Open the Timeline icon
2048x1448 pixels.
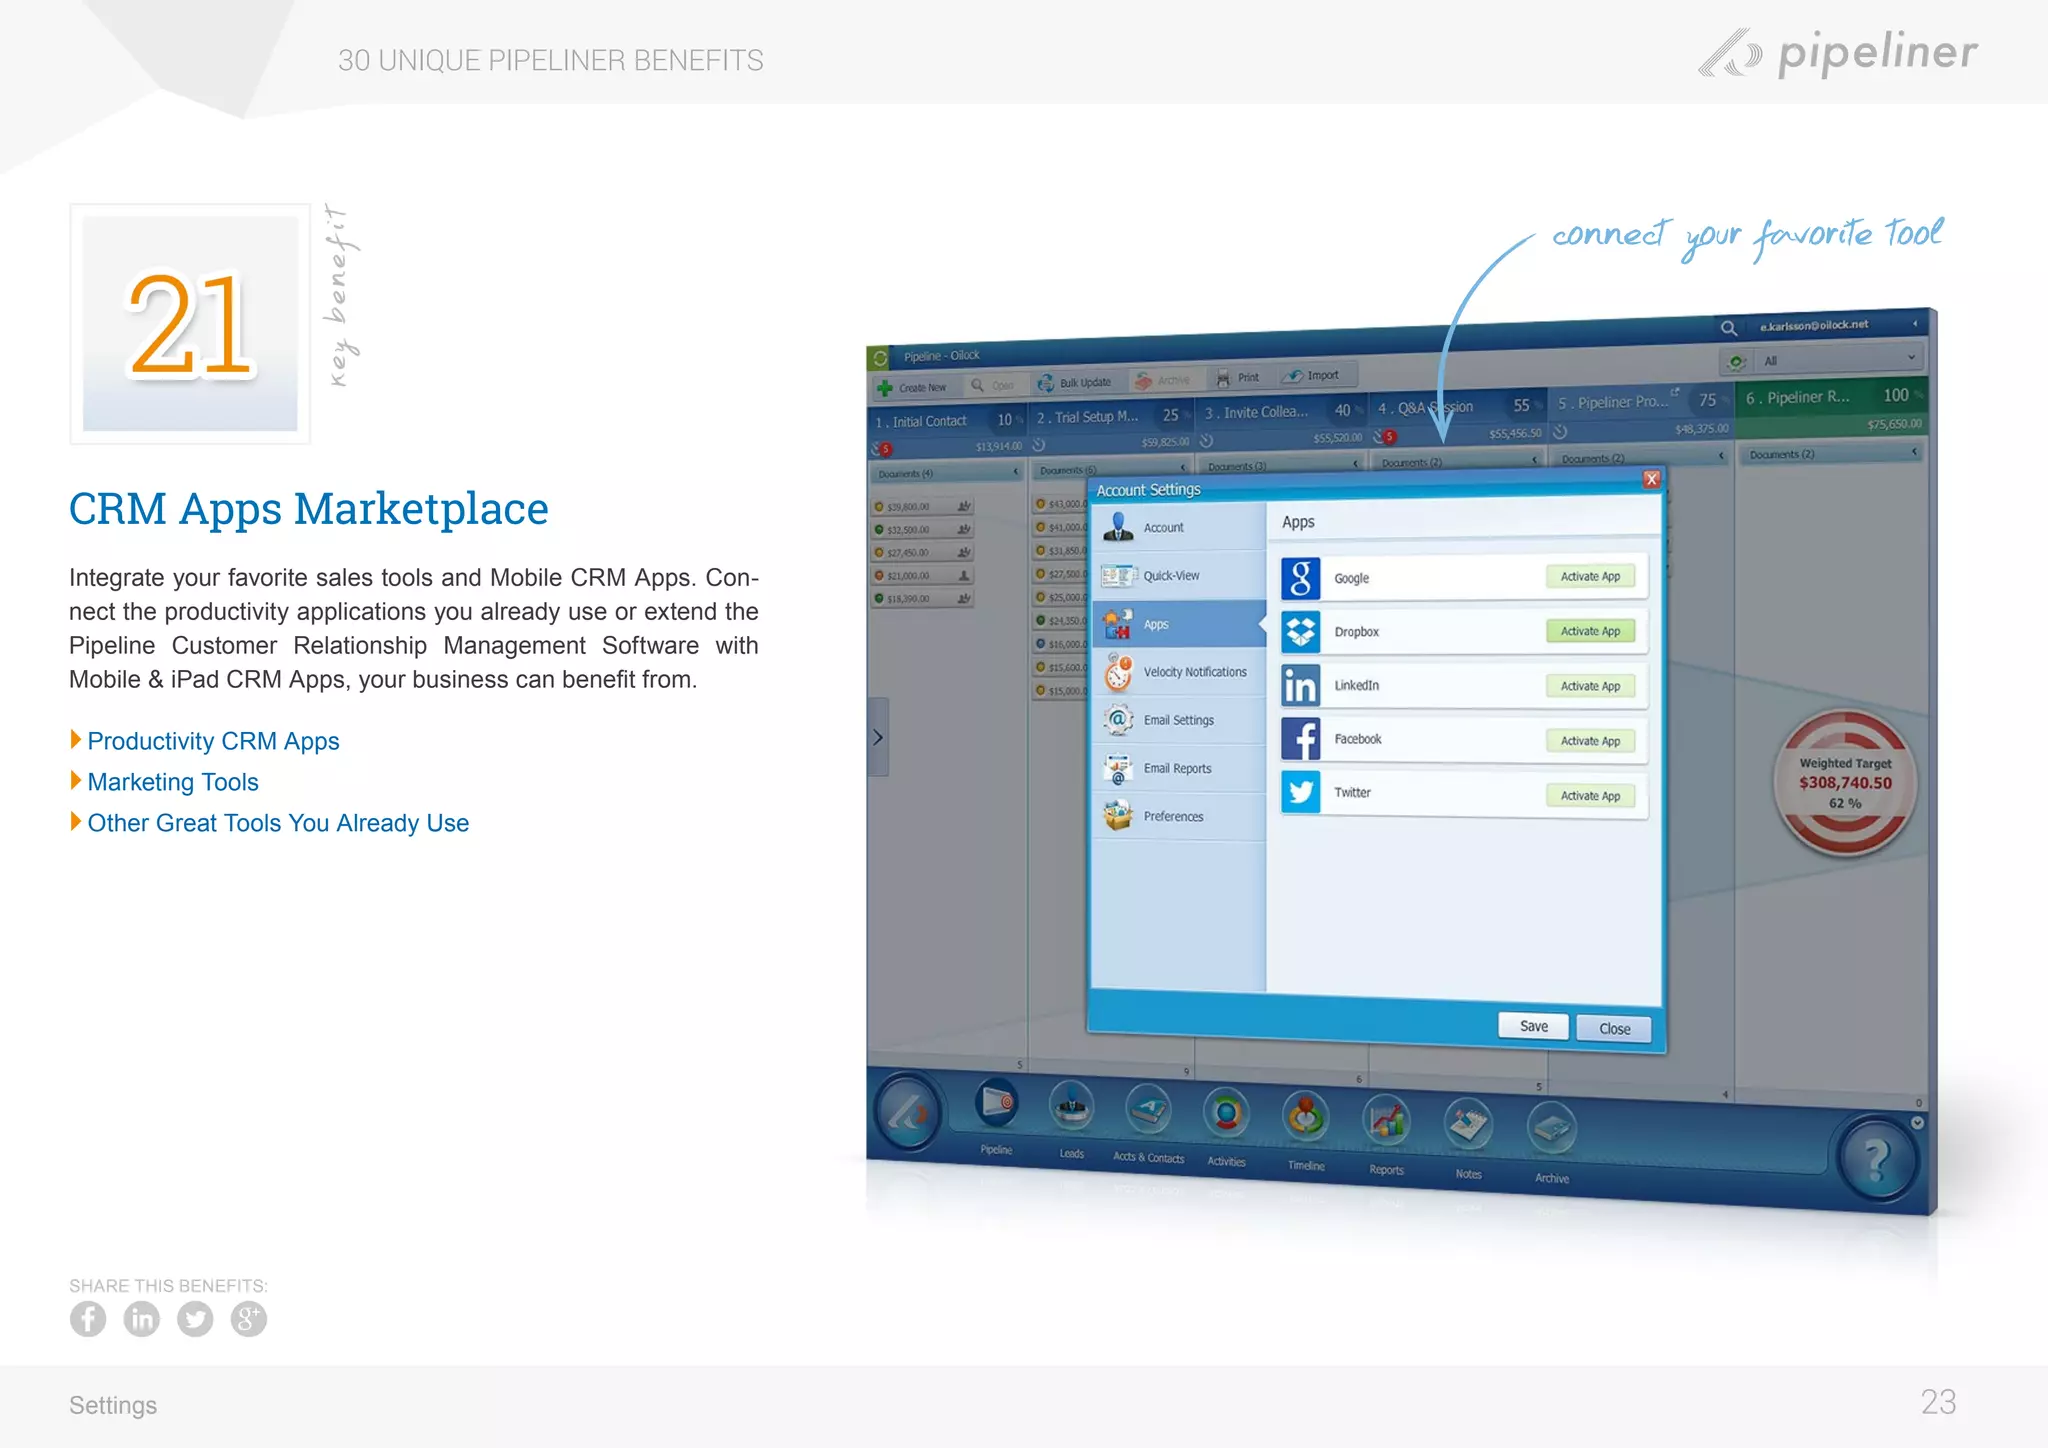coord(1306,1118)
